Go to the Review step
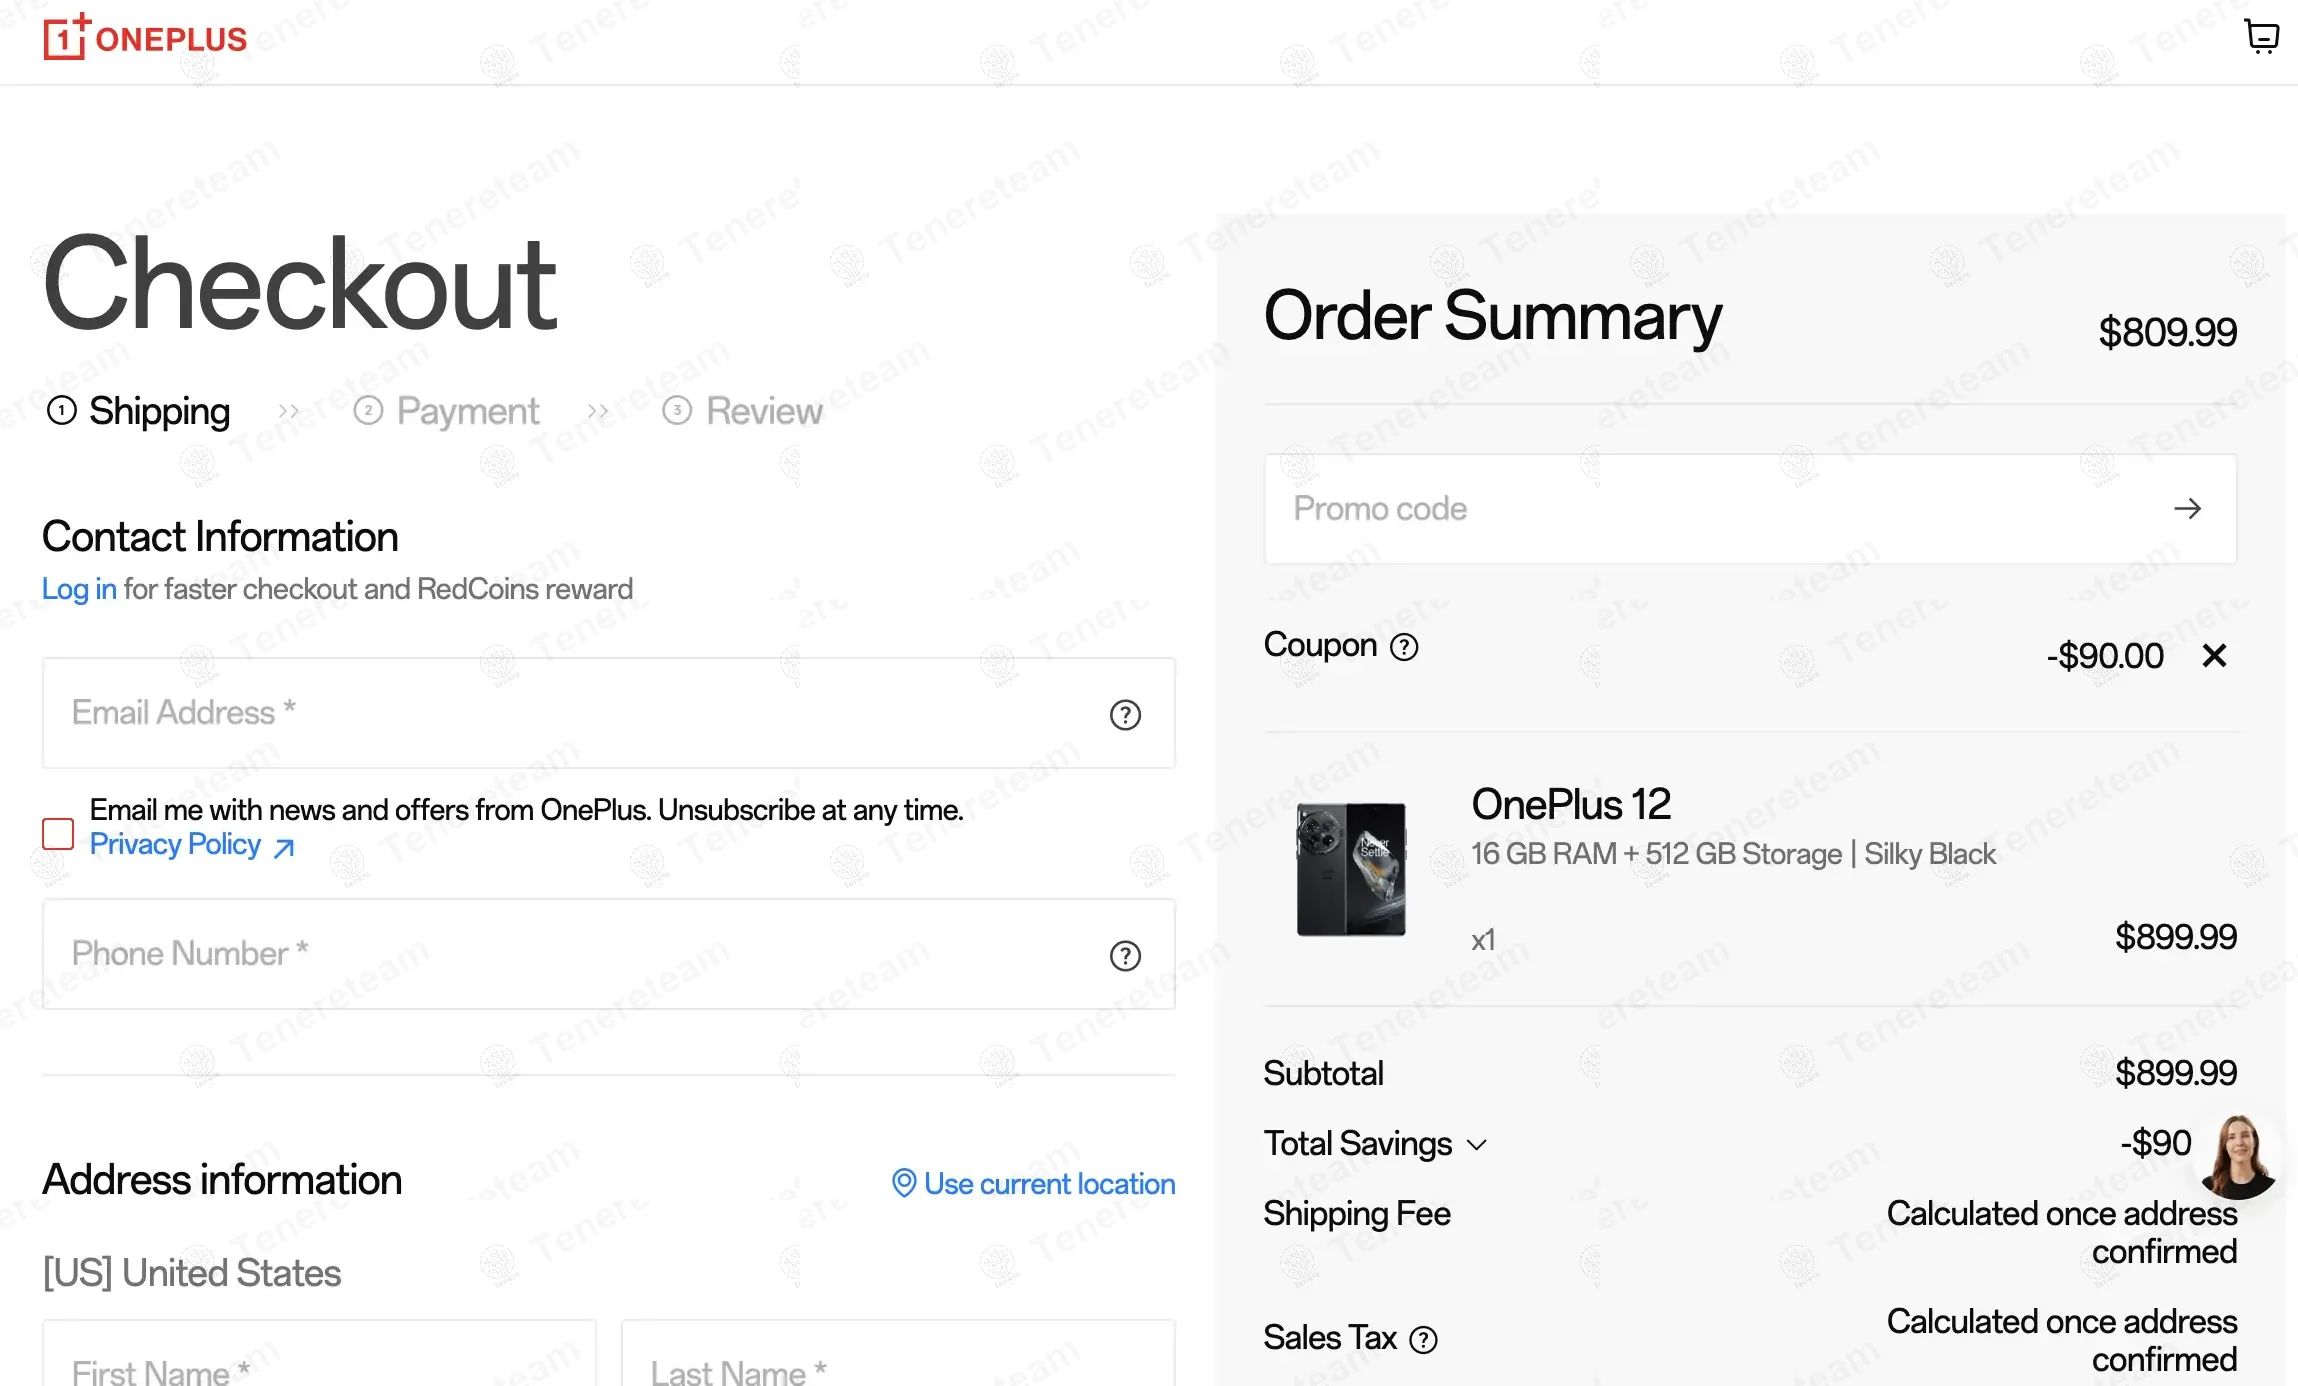Screen dimensions: 2298x1386 click(x=743, y=411)
